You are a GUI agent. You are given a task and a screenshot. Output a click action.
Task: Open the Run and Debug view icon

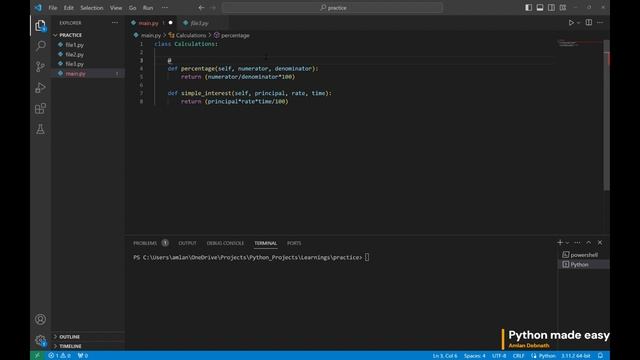coord(40,87)
